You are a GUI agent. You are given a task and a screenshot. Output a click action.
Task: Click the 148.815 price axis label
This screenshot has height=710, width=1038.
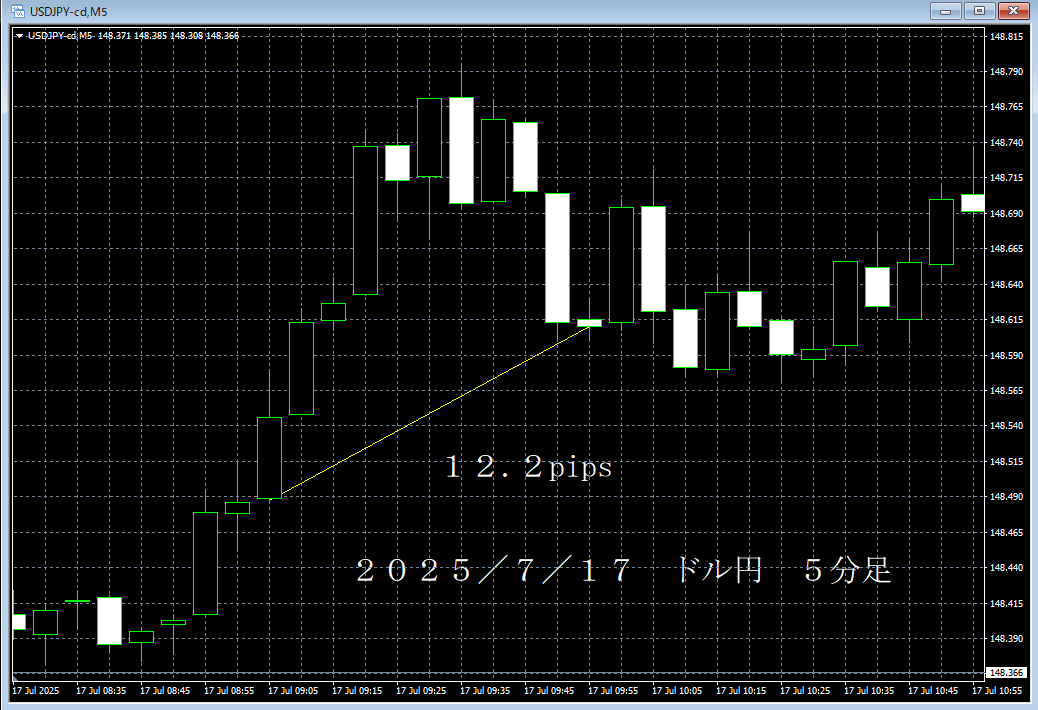[1007, 34]
